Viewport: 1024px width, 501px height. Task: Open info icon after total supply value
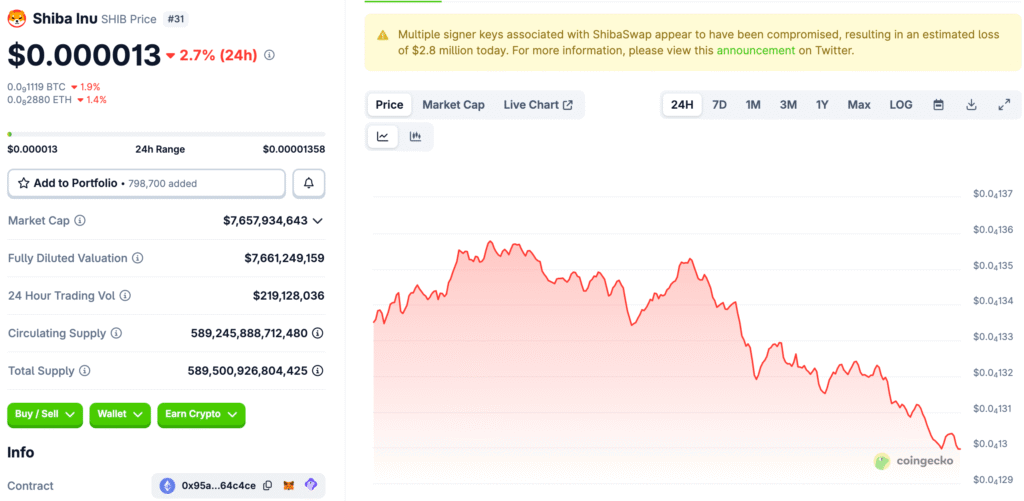point(318,371)
